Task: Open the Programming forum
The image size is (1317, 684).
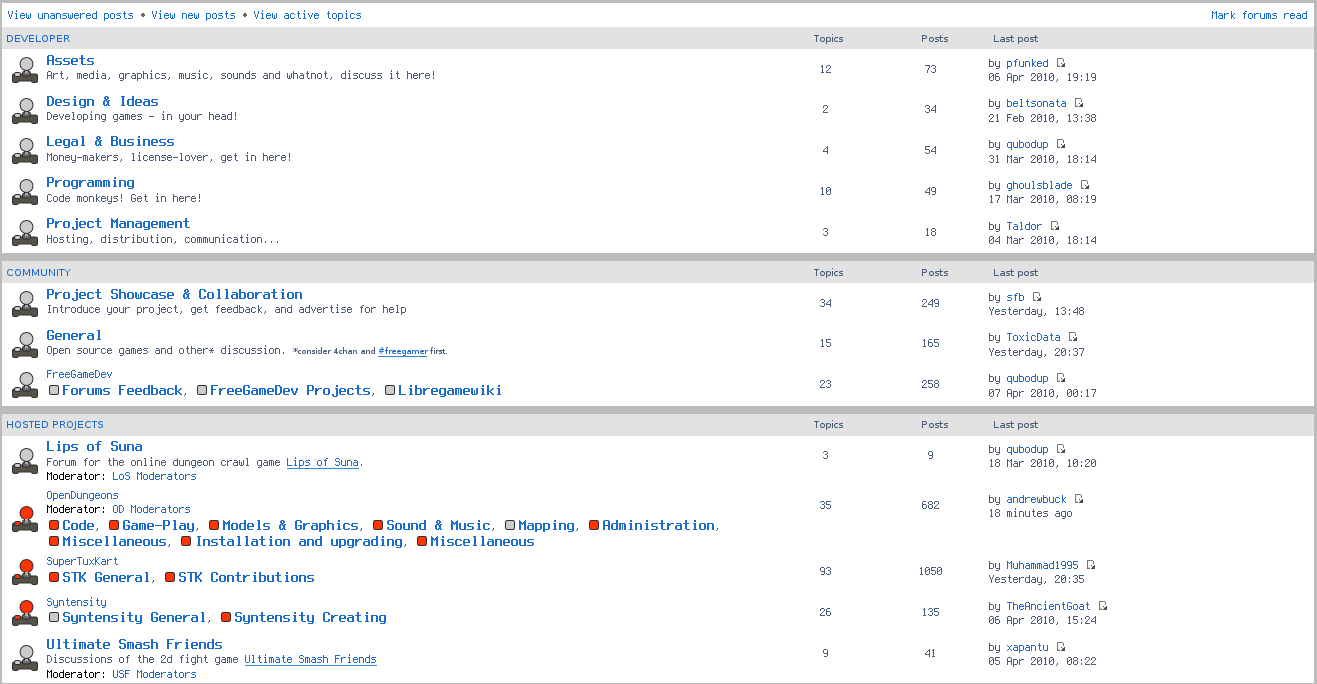Action: pos(90,183)
